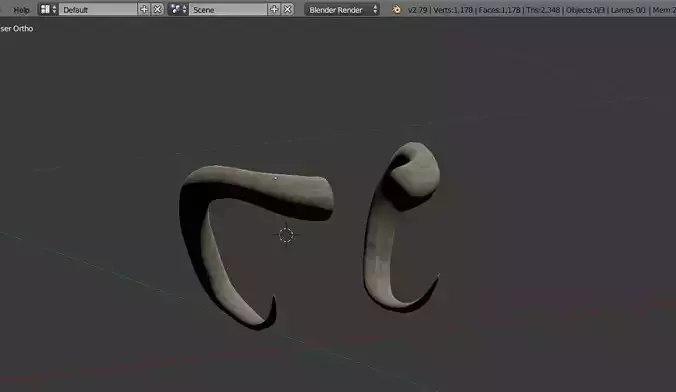Open the screen layout browser icon
Image resolution: width=676 pixels, height=392 pixels.
point(48,9)
